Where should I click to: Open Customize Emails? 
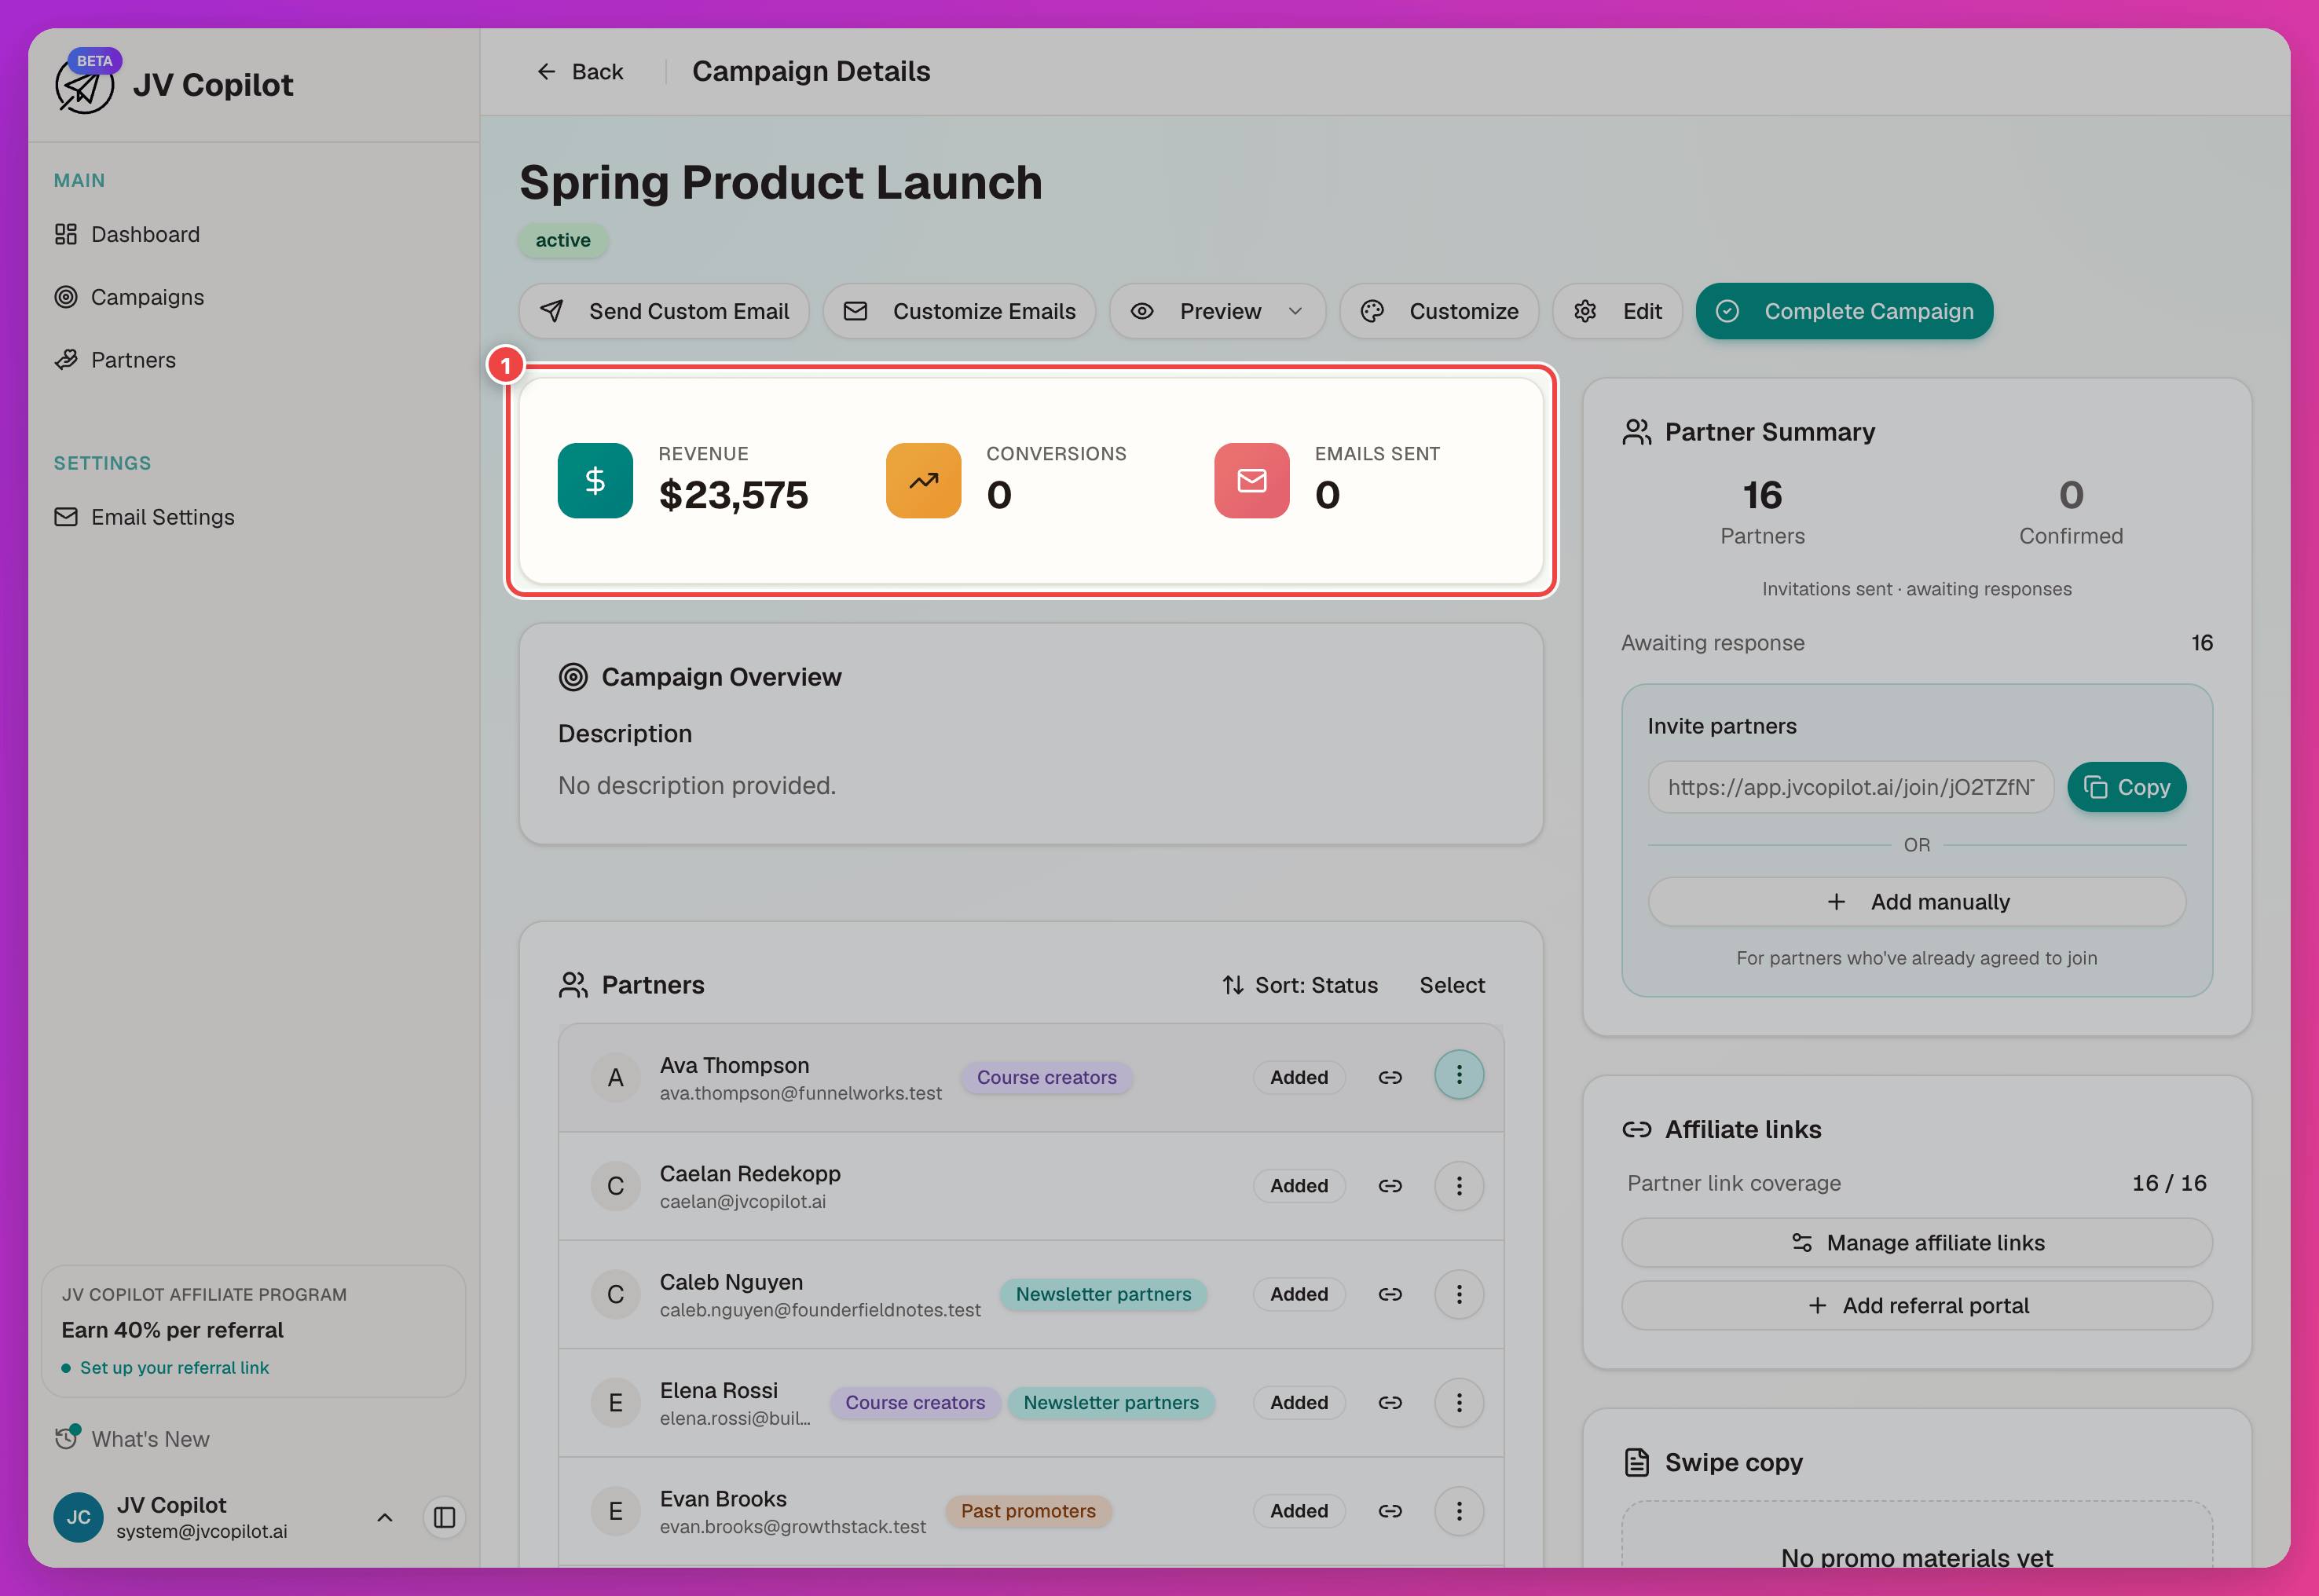960,311
